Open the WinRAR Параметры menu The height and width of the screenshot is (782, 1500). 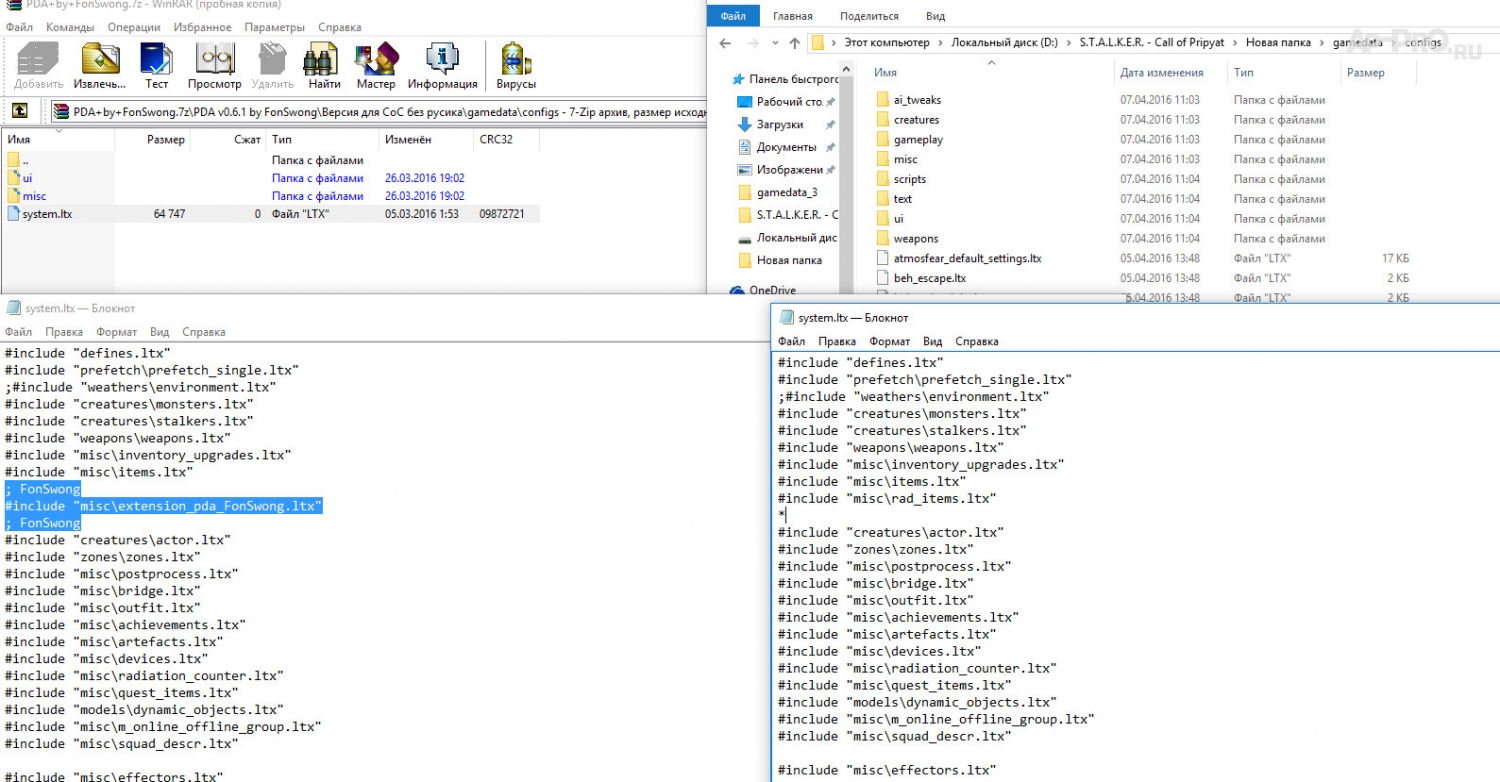pyautogui.click(x=275, y=27)
